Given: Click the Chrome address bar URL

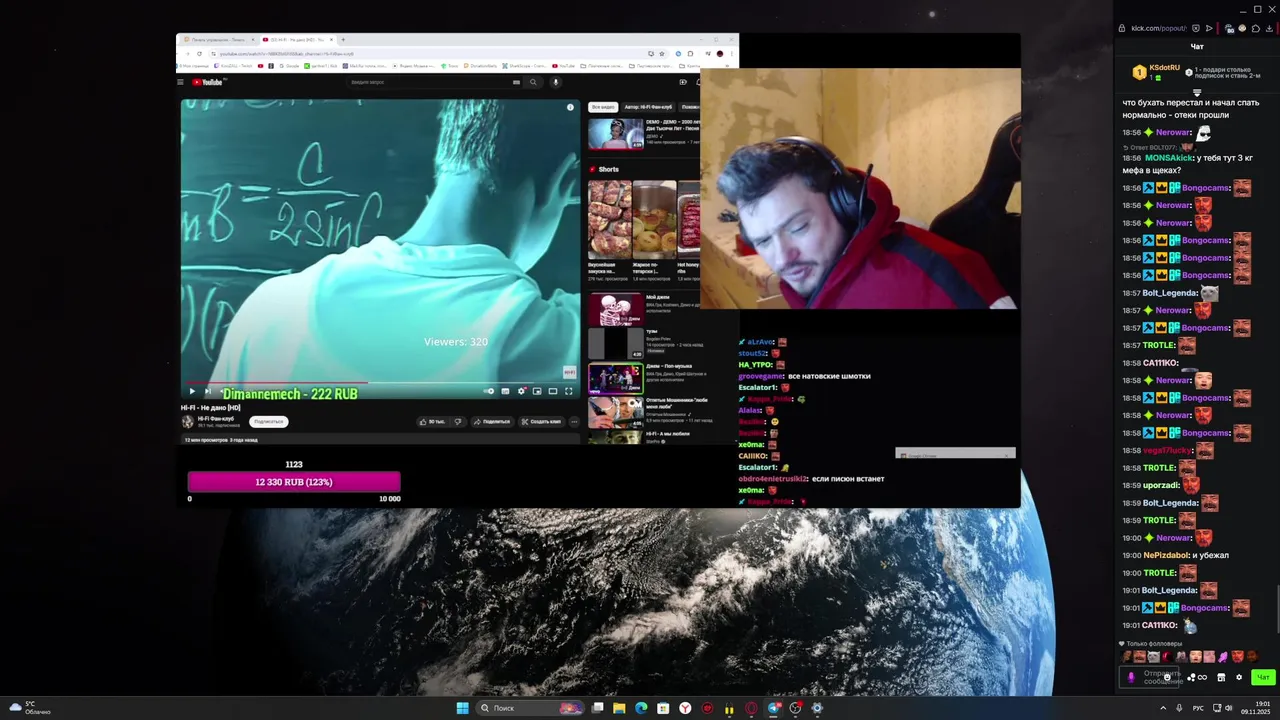Looking at the screenshot, I should [x=286, y=53].
